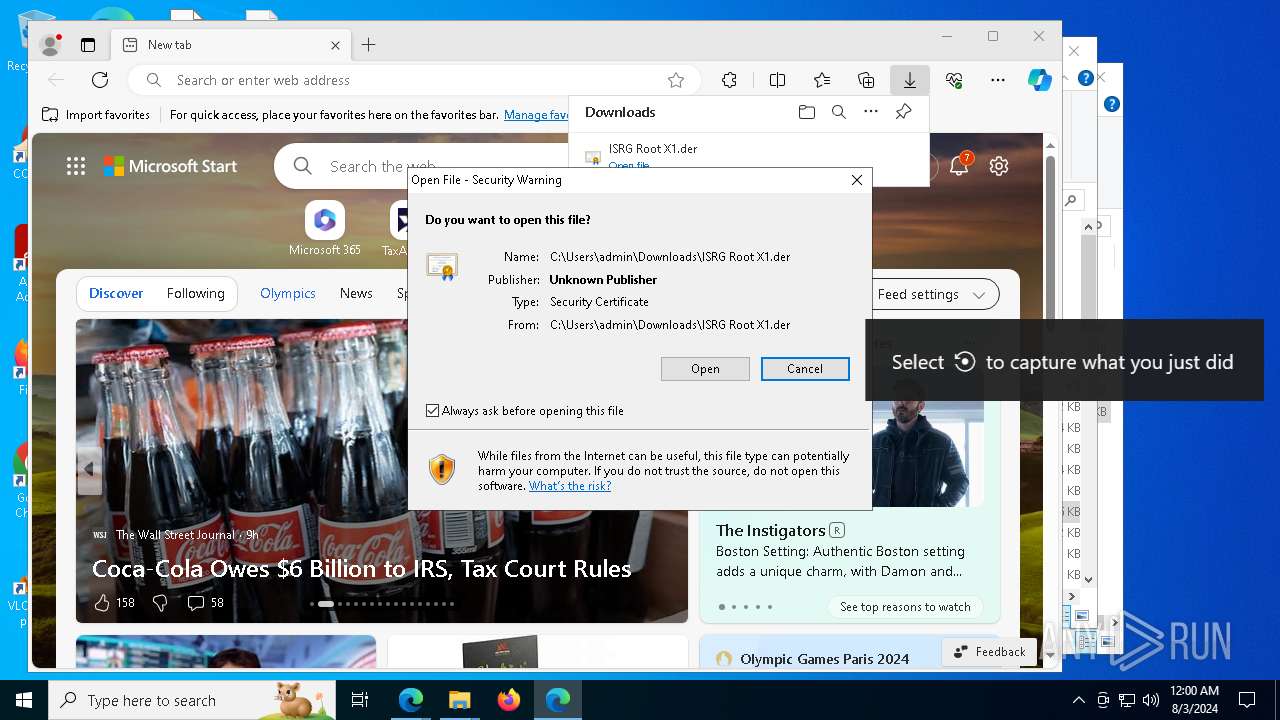Click the Microsoft Start logo

[x=171, y=166]
